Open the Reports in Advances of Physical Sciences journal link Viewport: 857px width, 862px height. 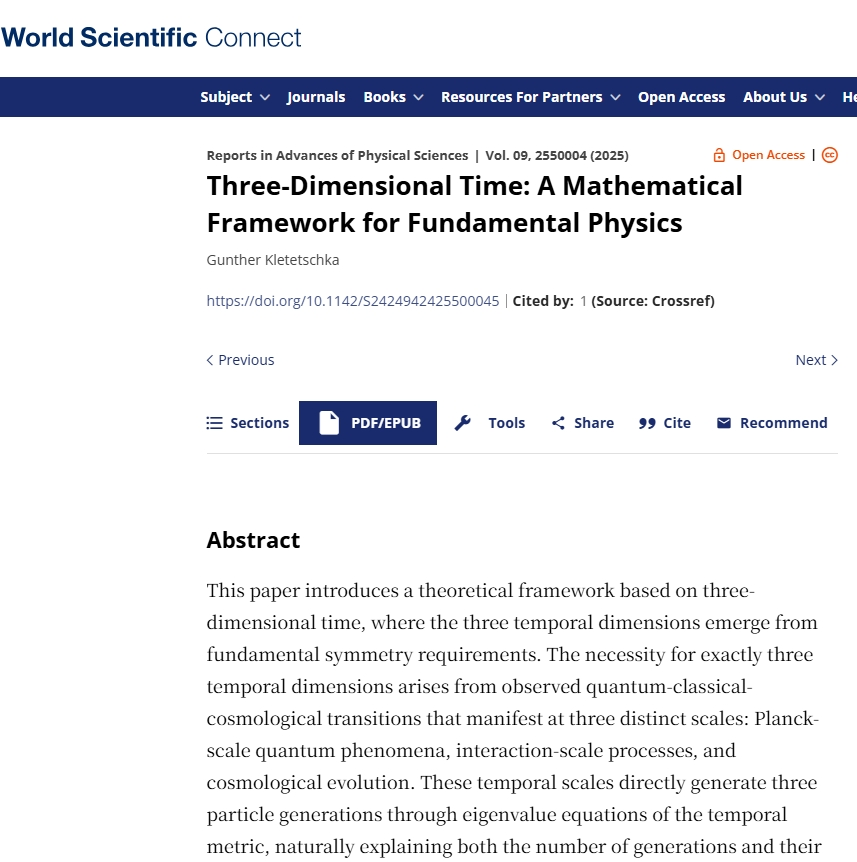(338, 156)
